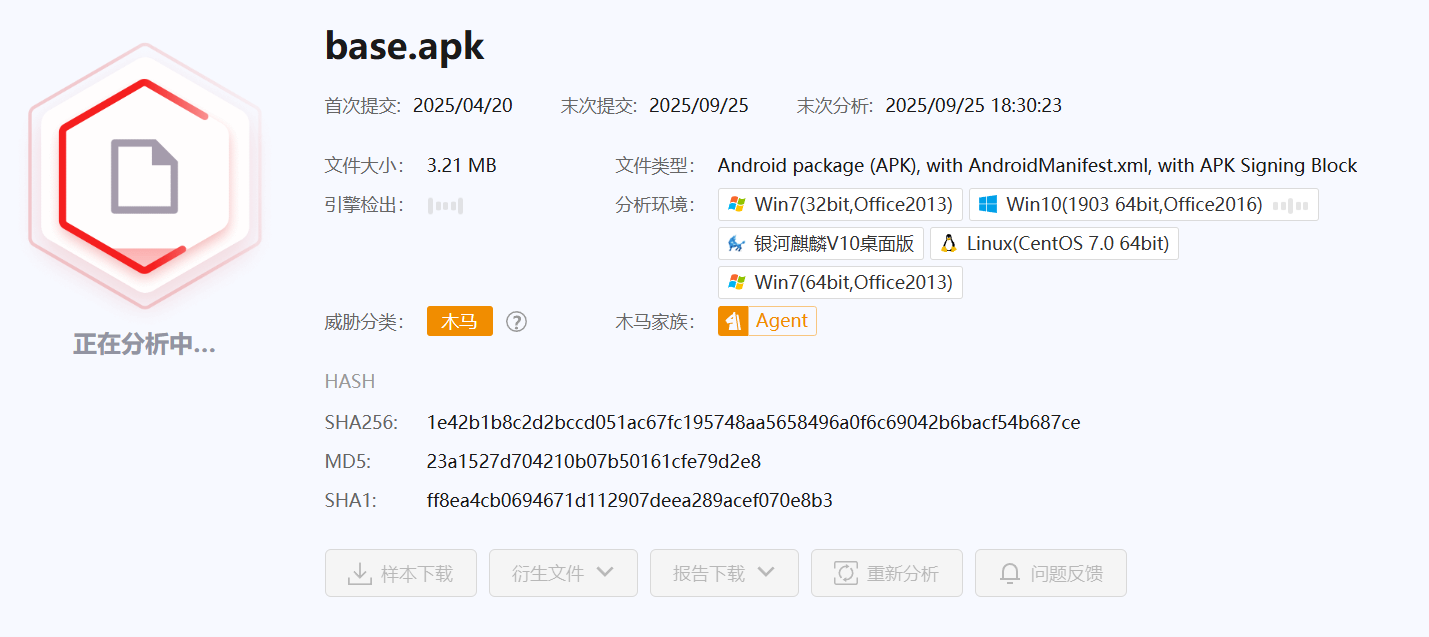Click the orange 木马 threat tag

459,321
